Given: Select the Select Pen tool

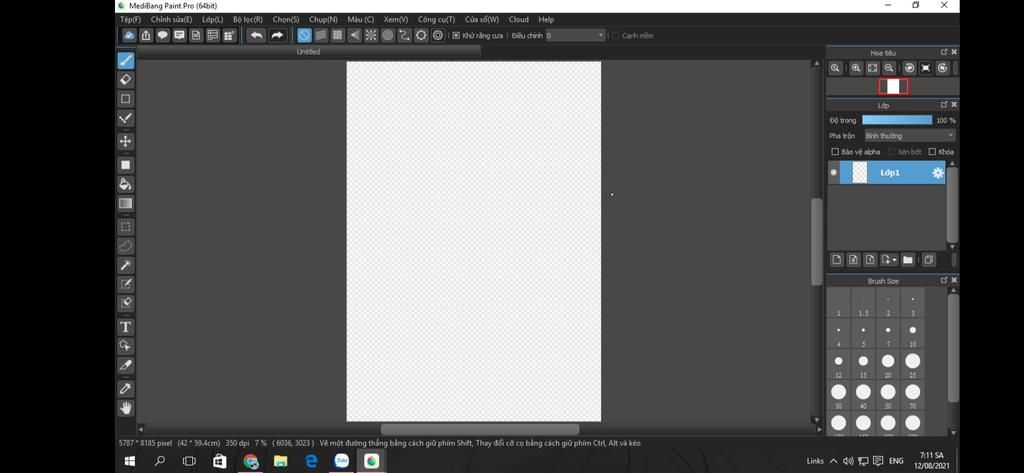Looking at the screenshot, I should (x=125, y=284).
